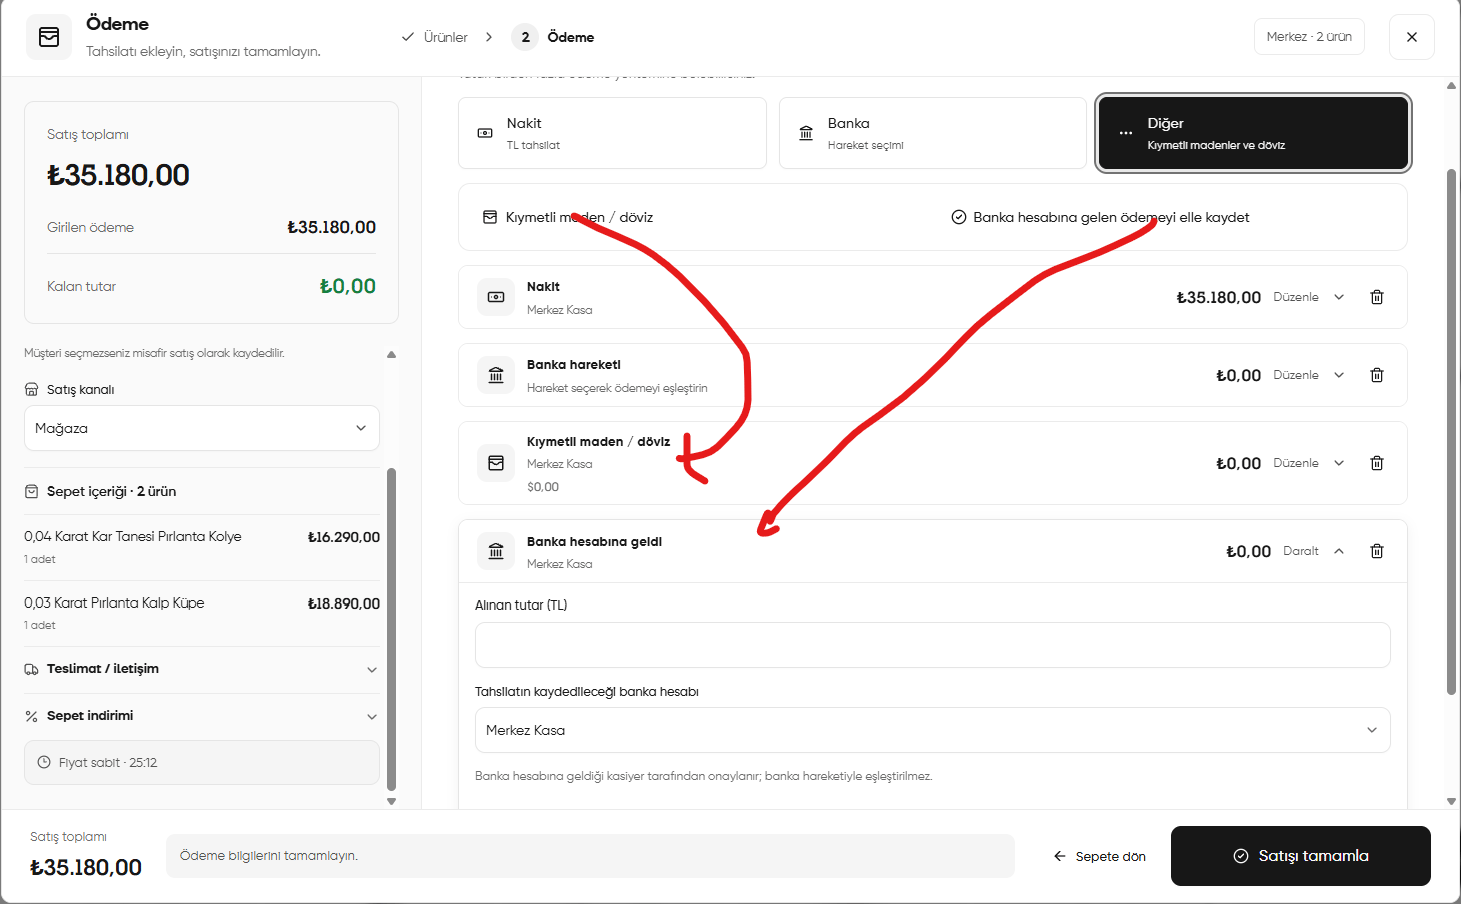Viewport: 1461px width, 904px height.
Task: Expand the Banka hareketi row with Düzenle
Action: [x=1309, y=375]
